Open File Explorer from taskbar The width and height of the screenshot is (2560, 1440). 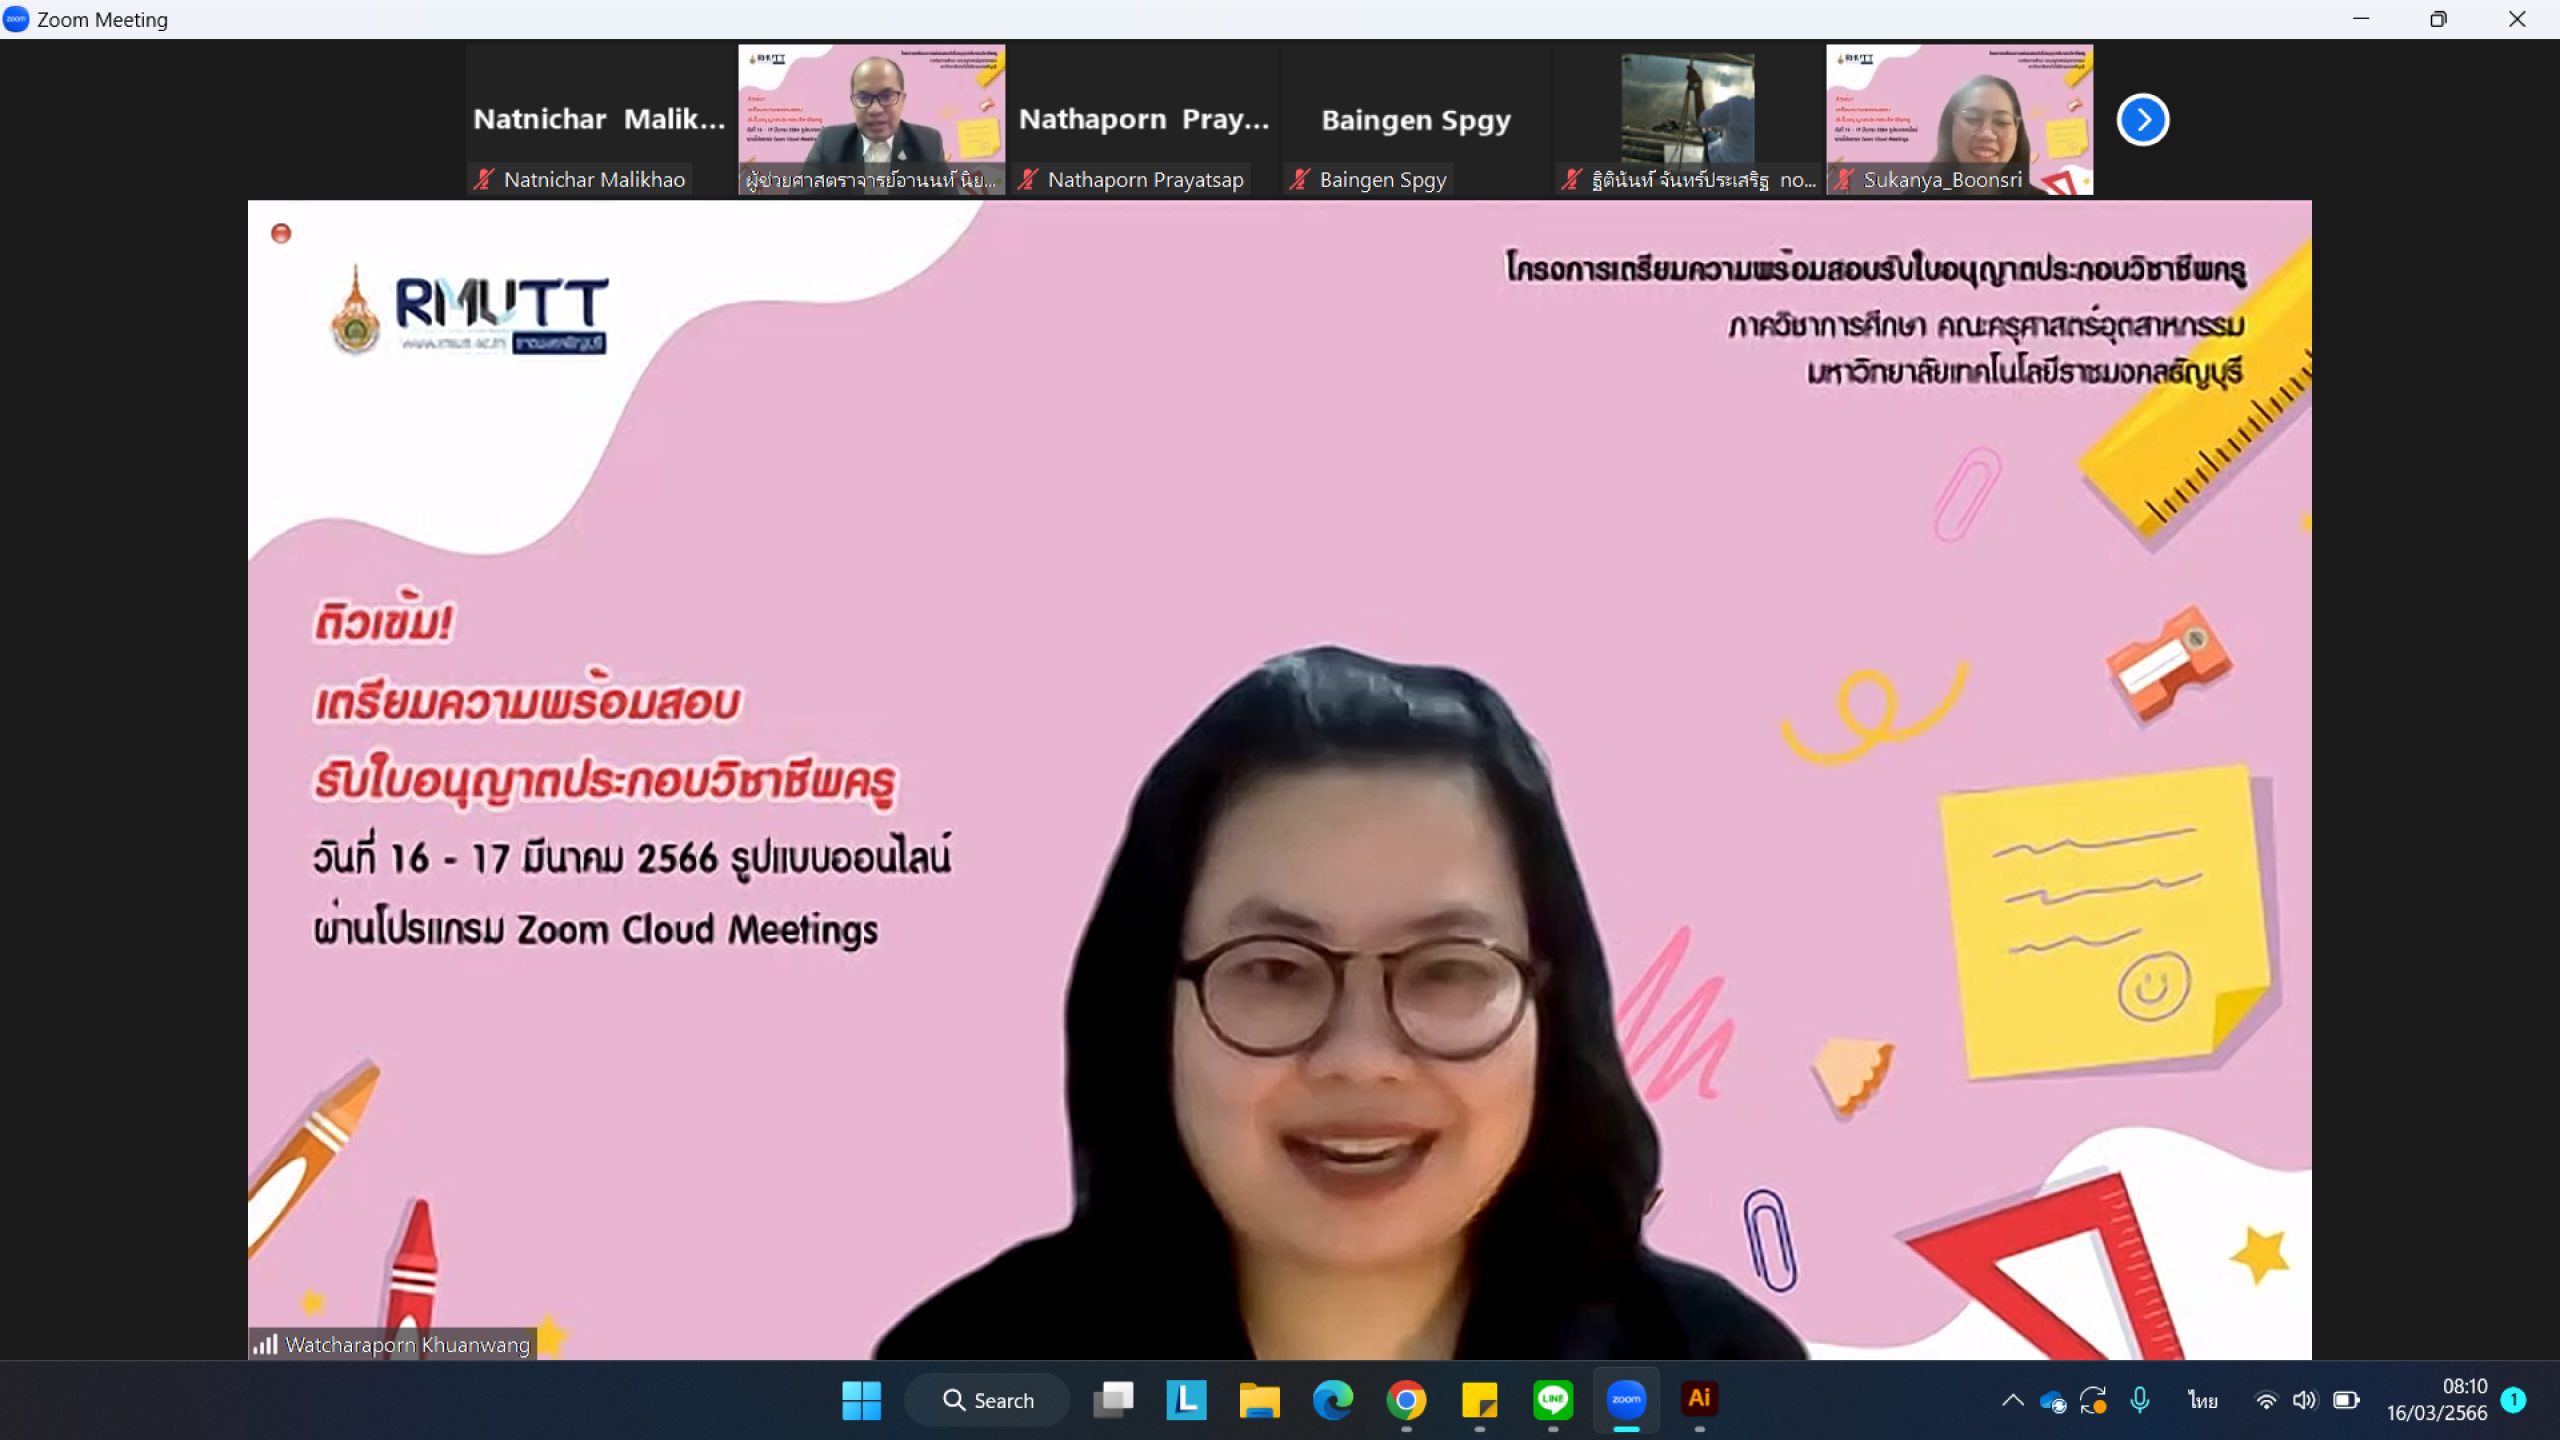pos(1259,1400)
